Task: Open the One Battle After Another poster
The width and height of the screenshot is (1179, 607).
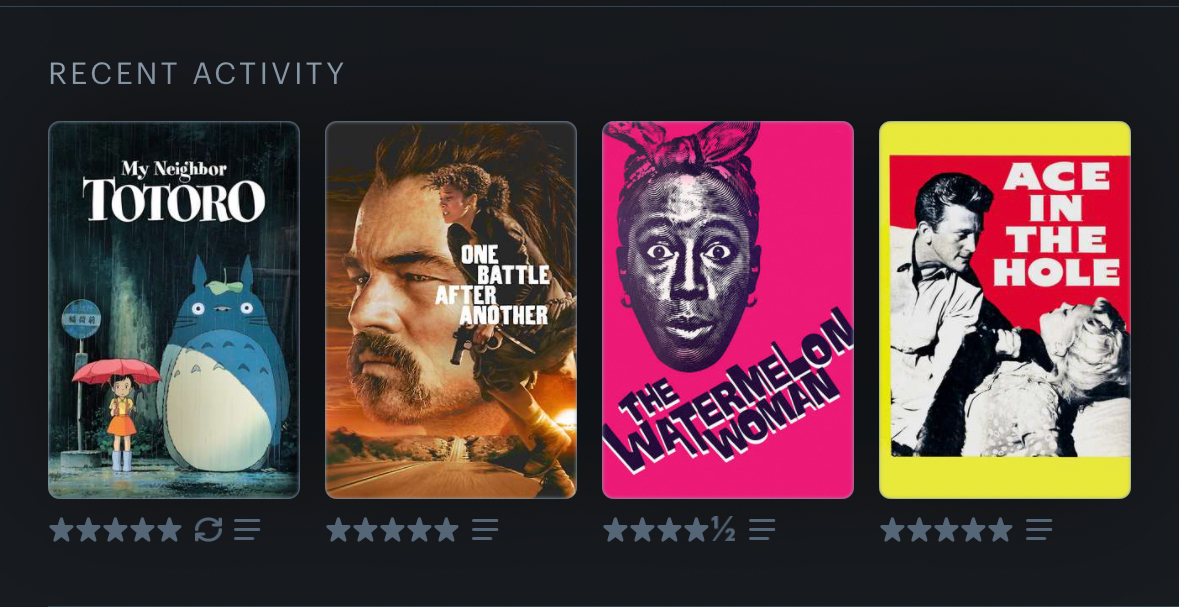Action: coord(450,310)
